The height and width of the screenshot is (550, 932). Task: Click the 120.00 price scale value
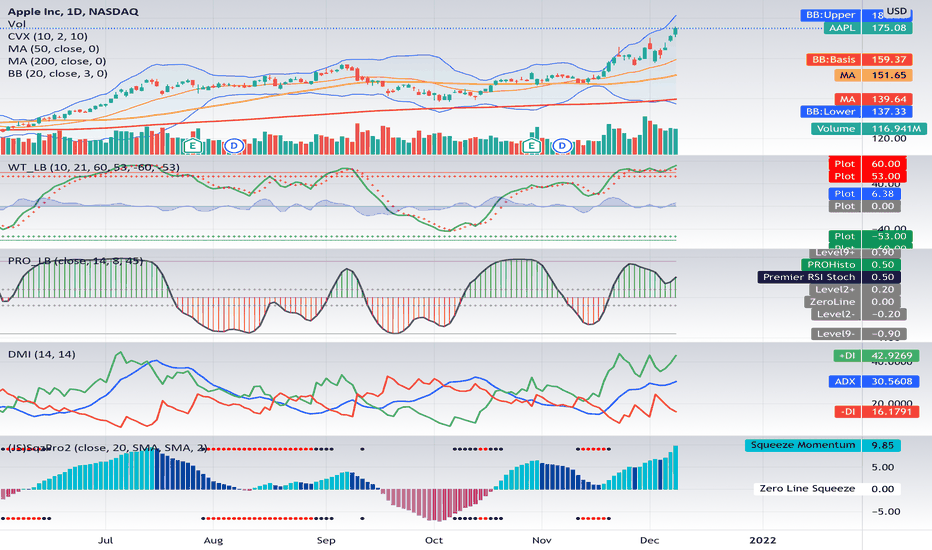(x=889, y=139)
